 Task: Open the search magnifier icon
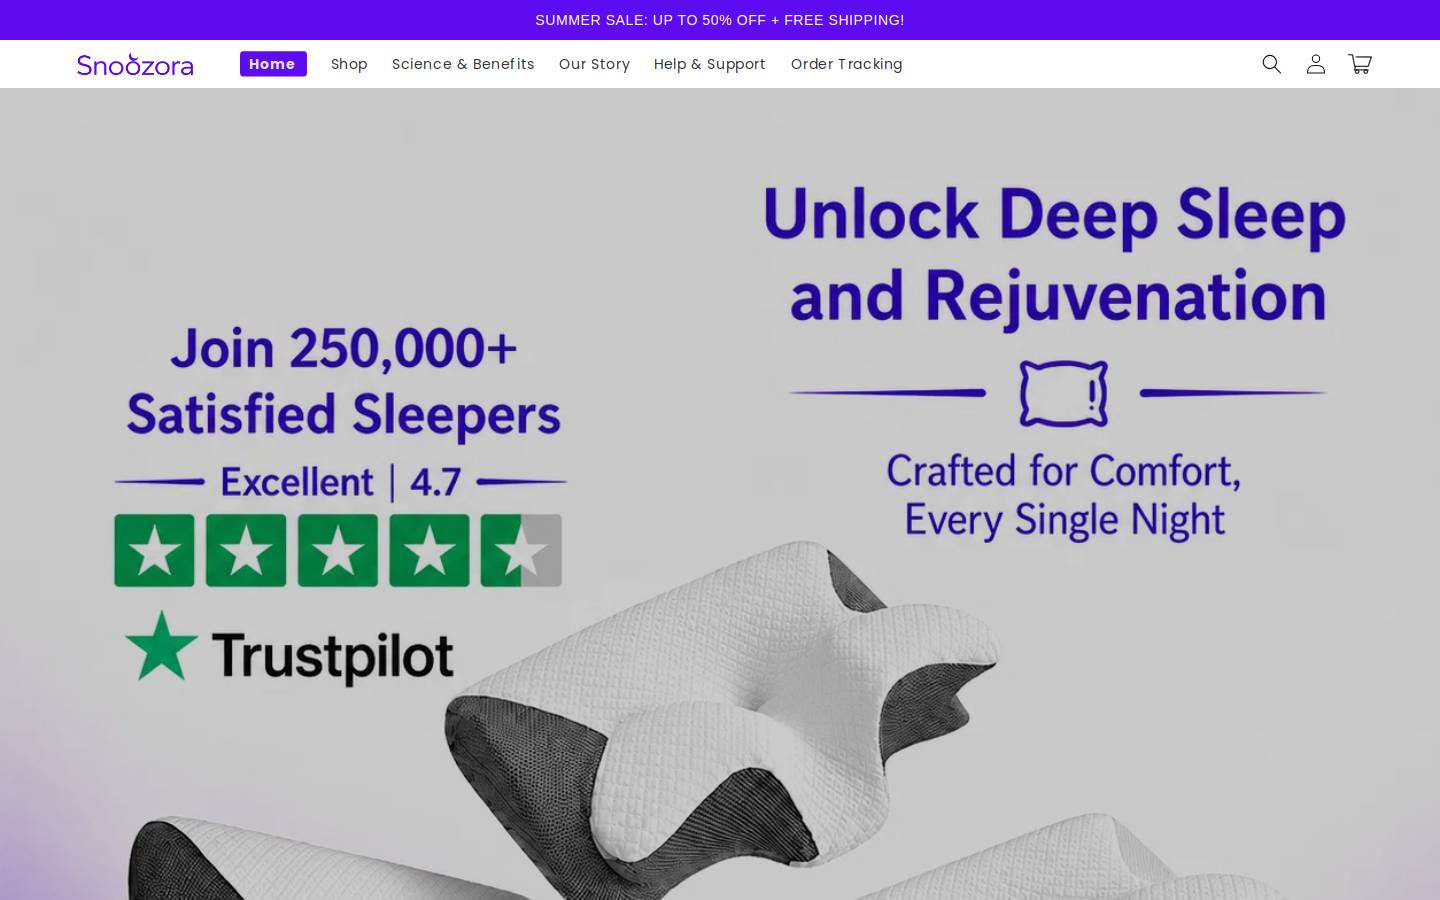click(1271, 64)
